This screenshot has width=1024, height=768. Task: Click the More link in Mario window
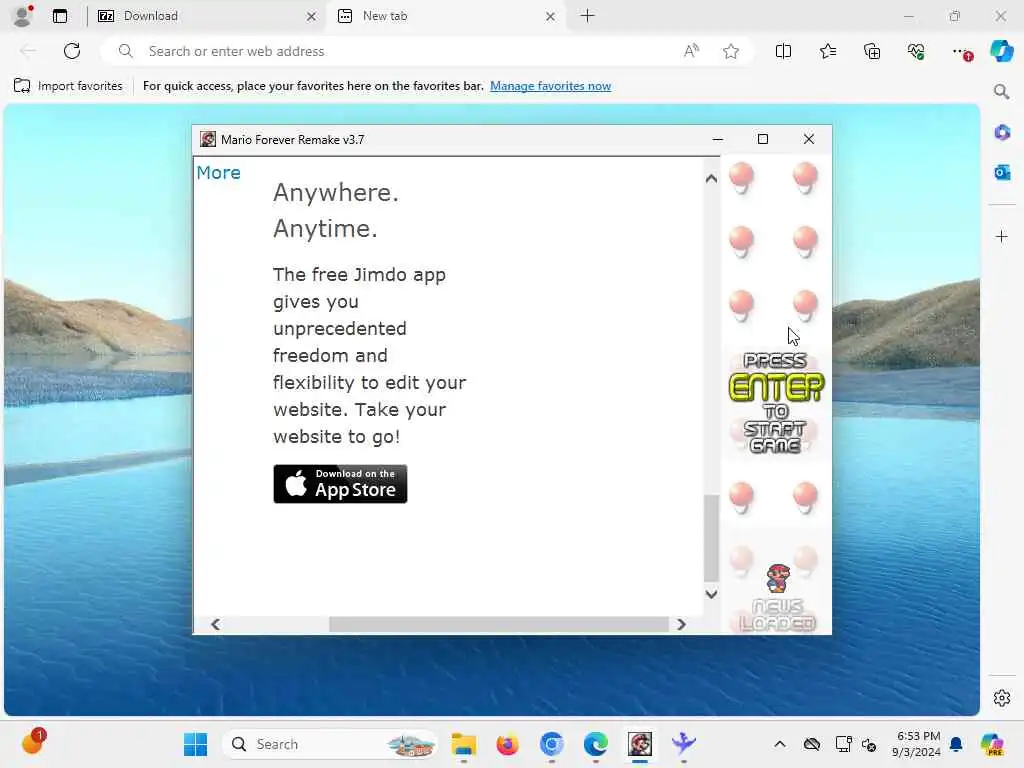pos(219,172)
